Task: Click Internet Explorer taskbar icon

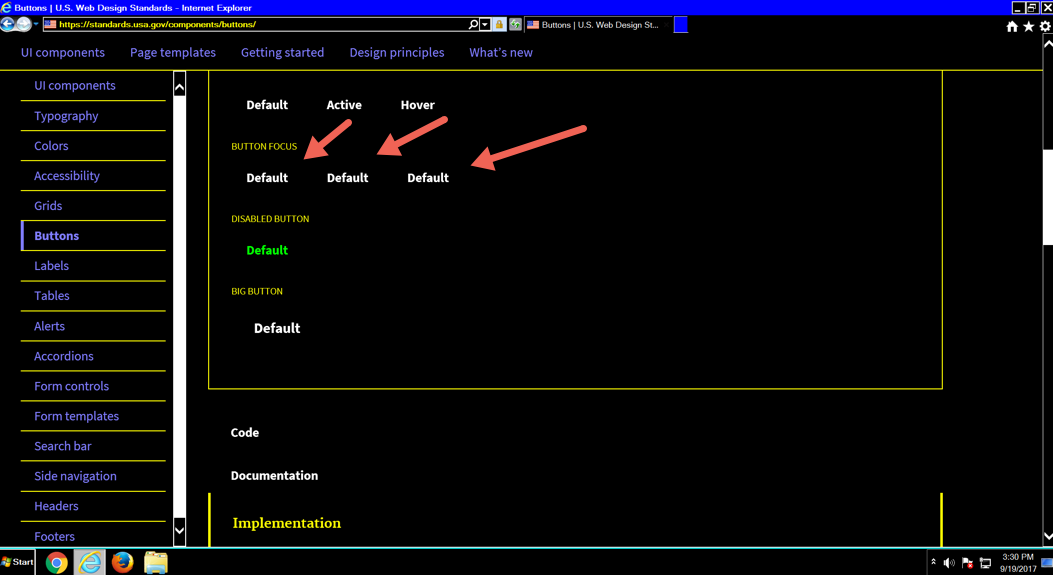Action: point(89,562)
